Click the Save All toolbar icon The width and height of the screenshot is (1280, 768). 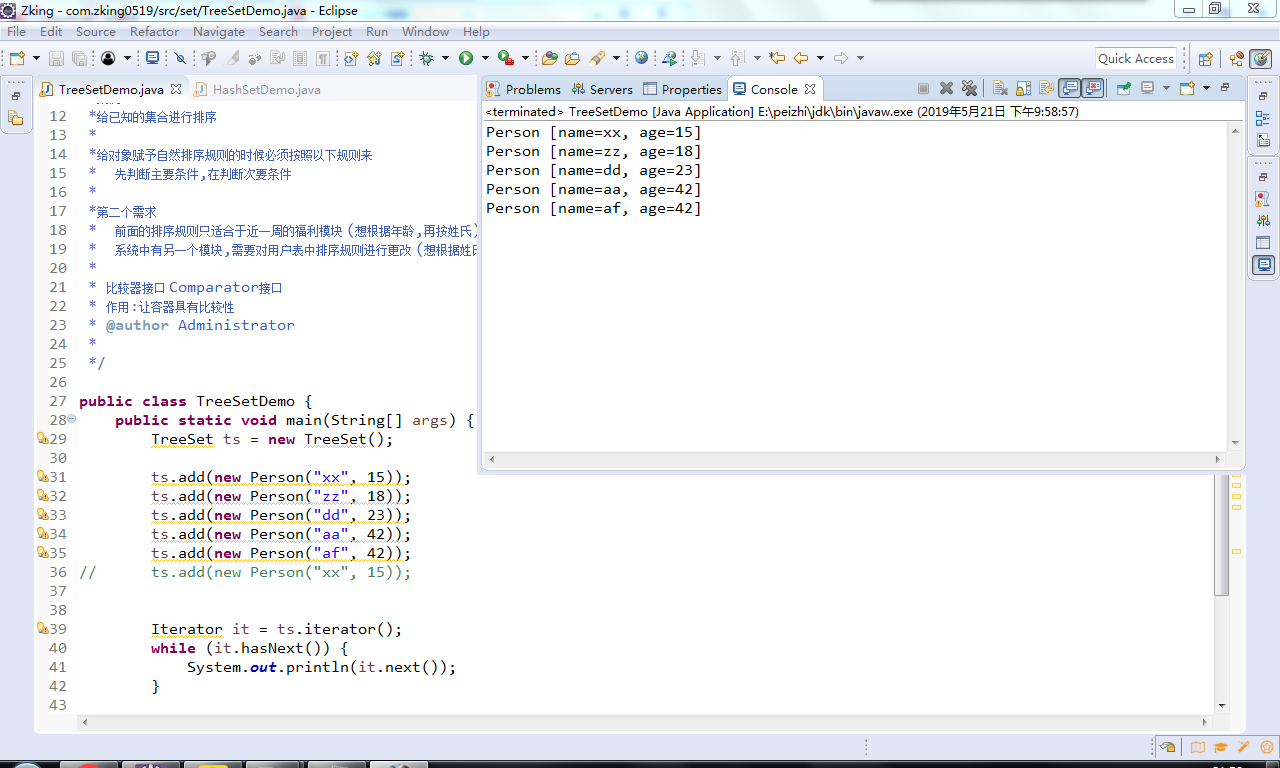point(78,58)
